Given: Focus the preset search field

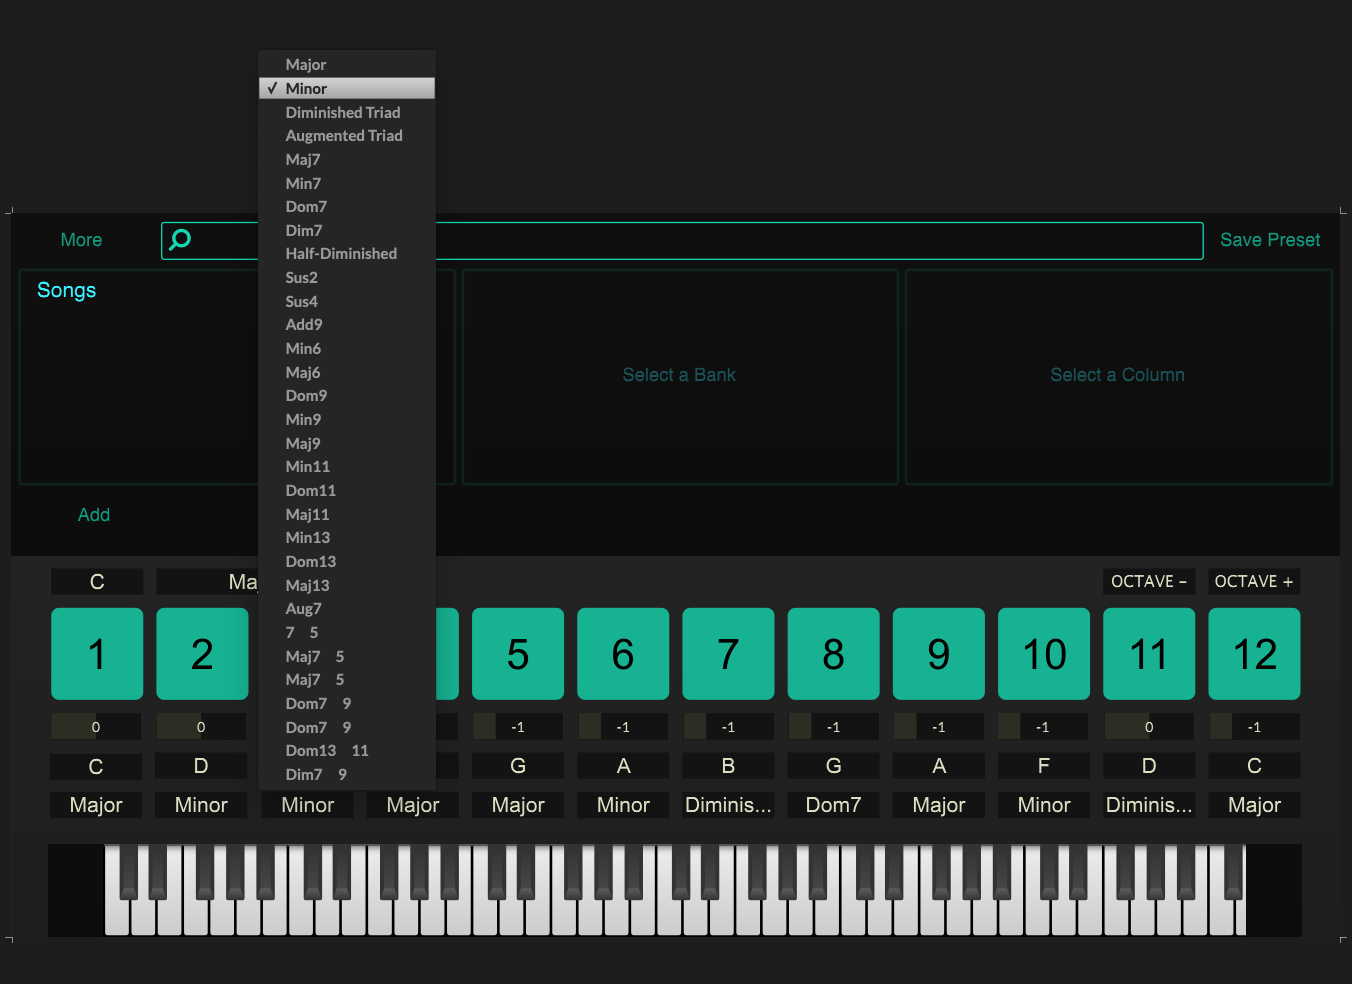Looking at the screenshot, I should (682, 241).
